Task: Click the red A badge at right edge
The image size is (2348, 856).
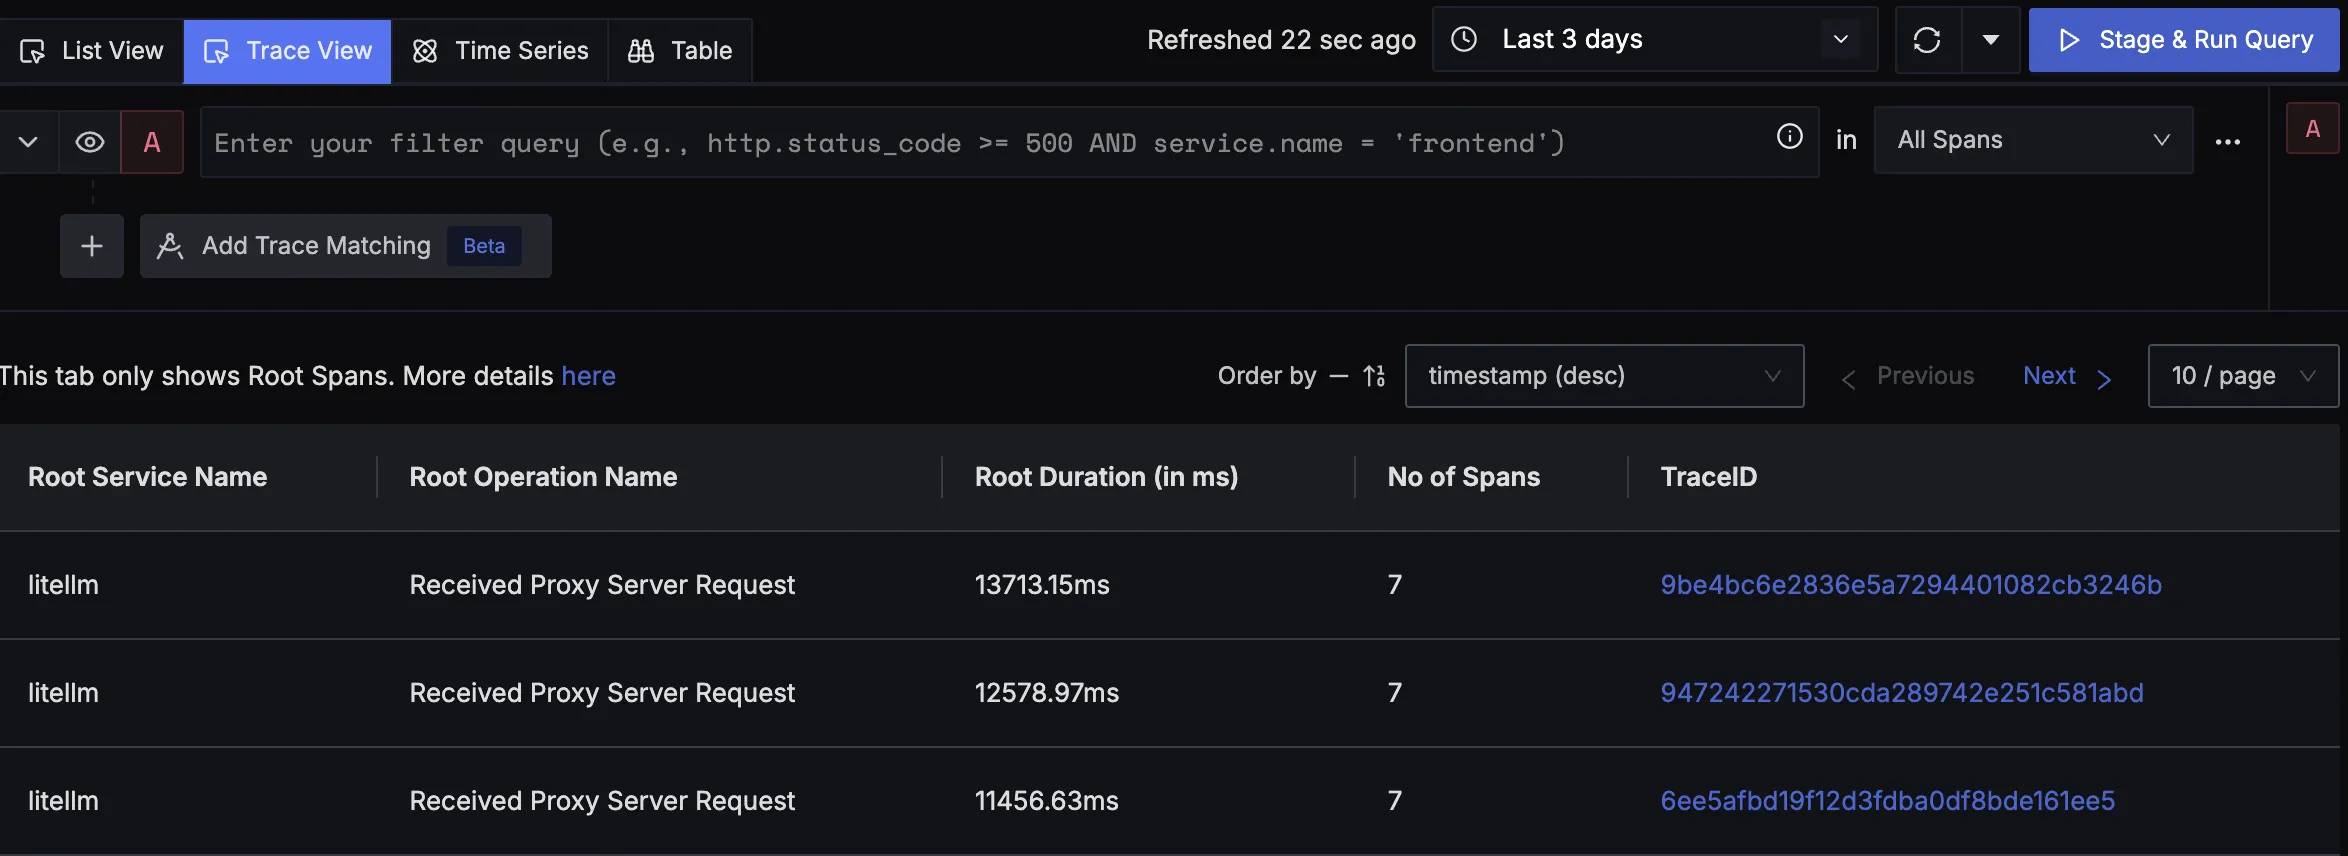Action: click(x=2312, y=129)
